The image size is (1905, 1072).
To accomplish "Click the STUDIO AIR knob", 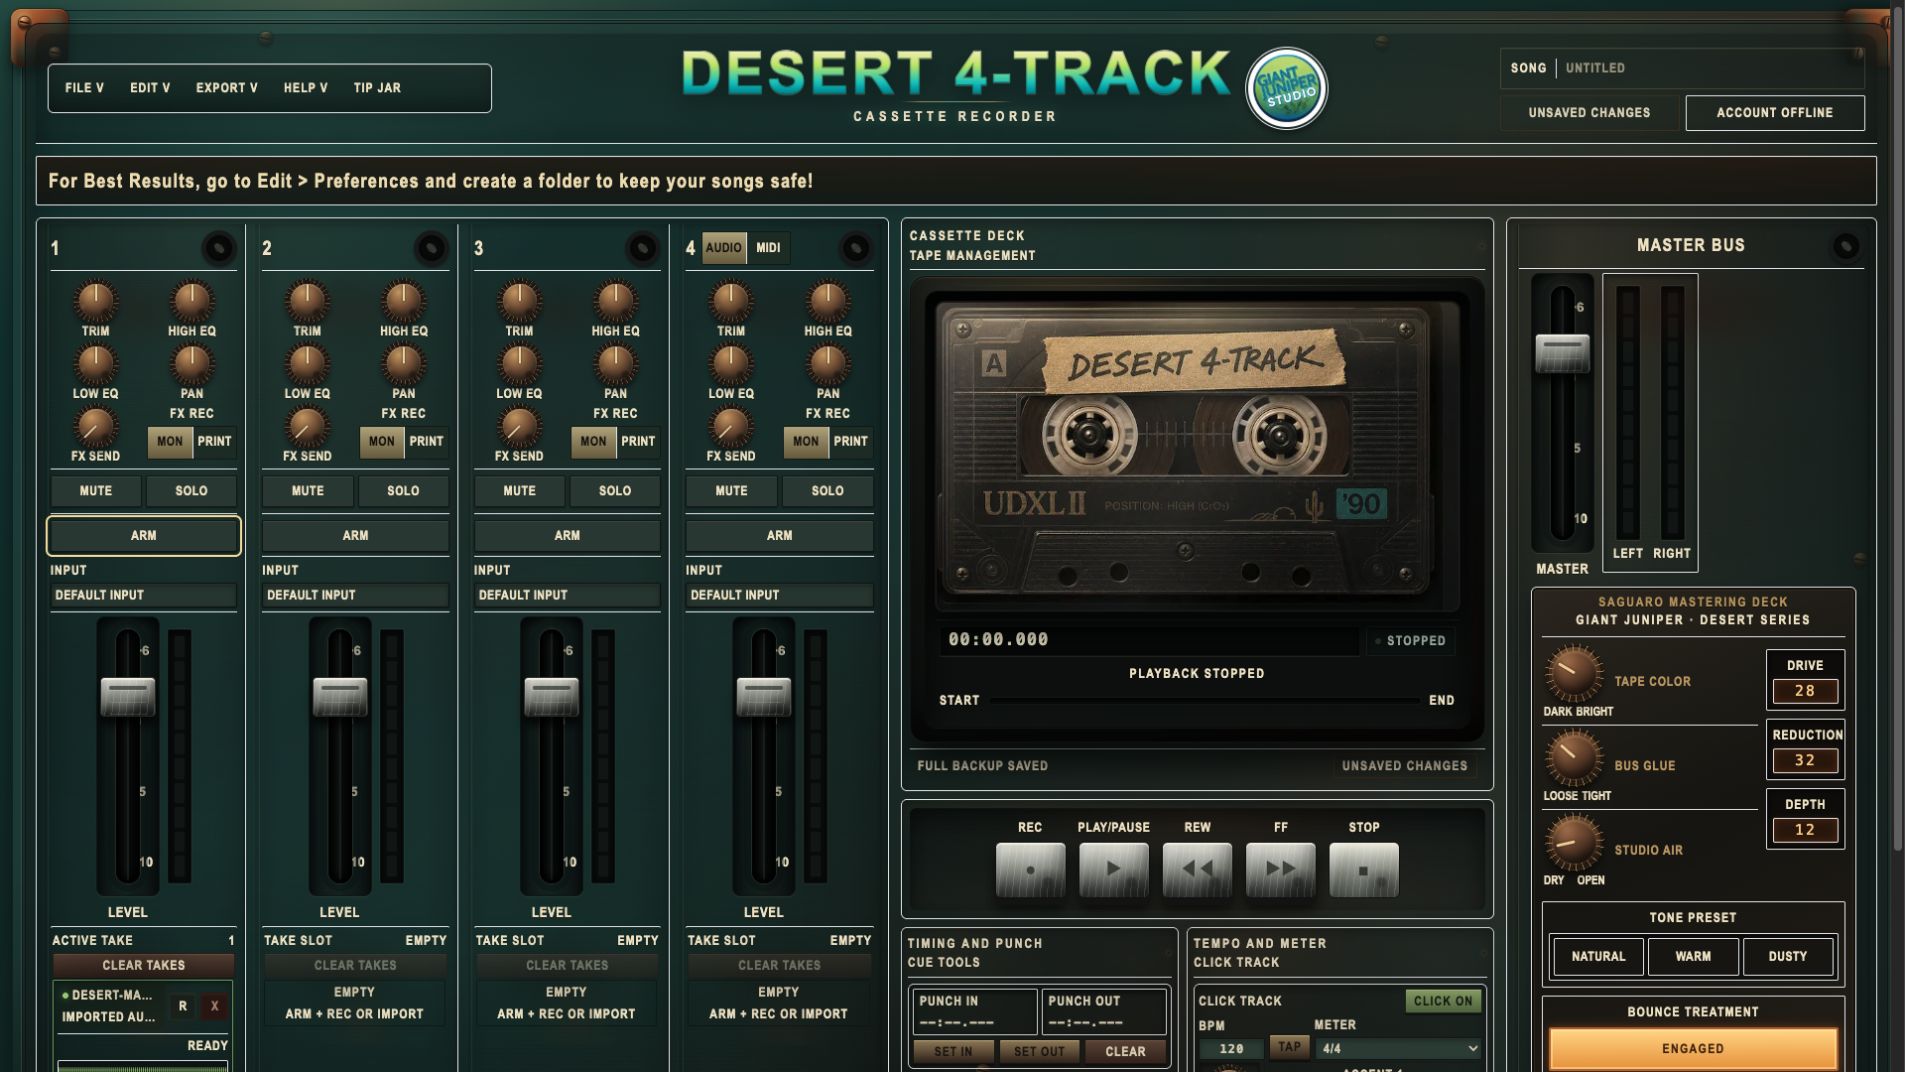I will click(1574, 842).
